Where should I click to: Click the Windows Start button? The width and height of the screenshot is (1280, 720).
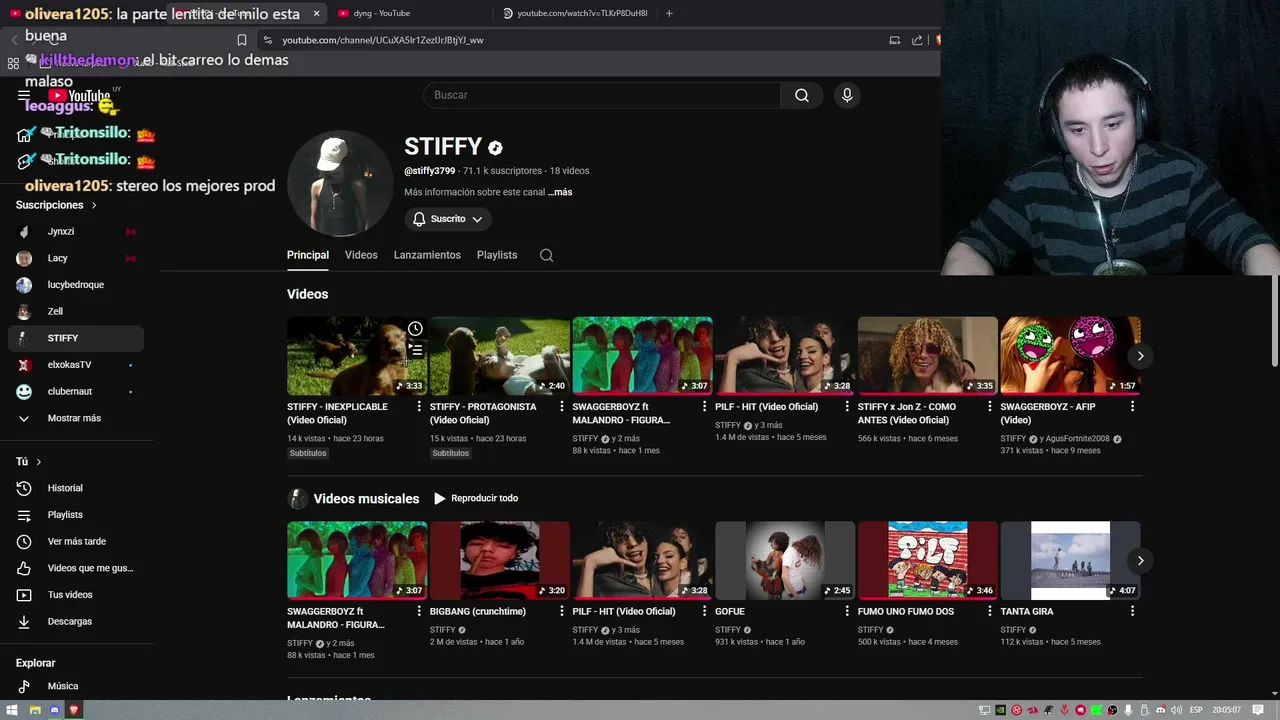click(x=14, y=710)
